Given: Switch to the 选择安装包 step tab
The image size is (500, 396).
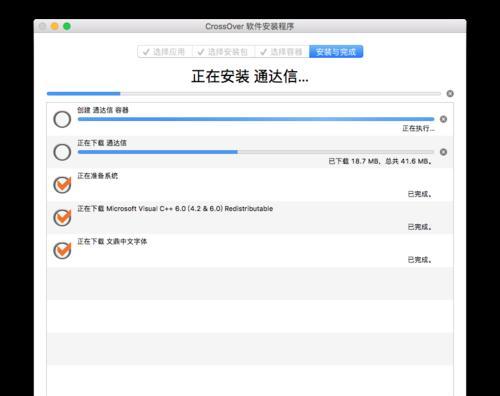Looking at the screenshot, I should [223, 52].
